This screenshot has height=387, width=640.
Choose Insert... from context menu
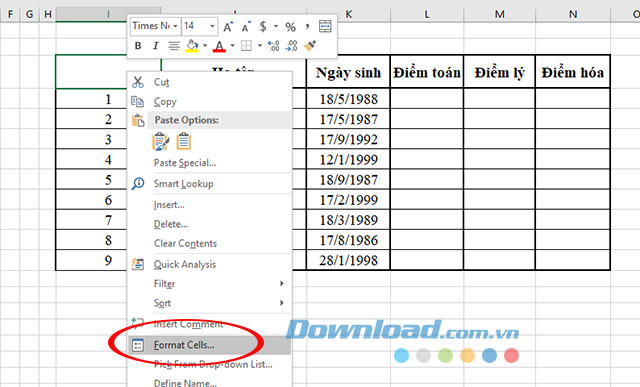(210, 205)
